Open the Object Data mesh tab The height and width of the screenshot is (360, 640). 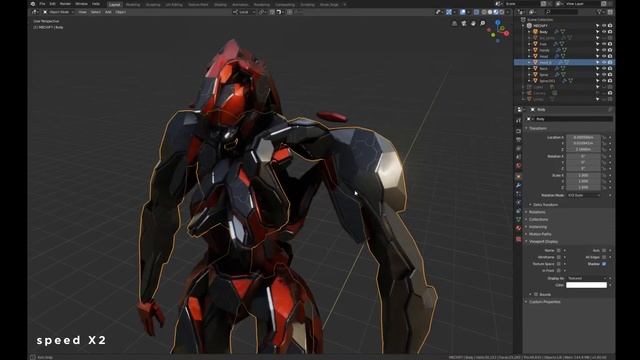tap(519, 220)
